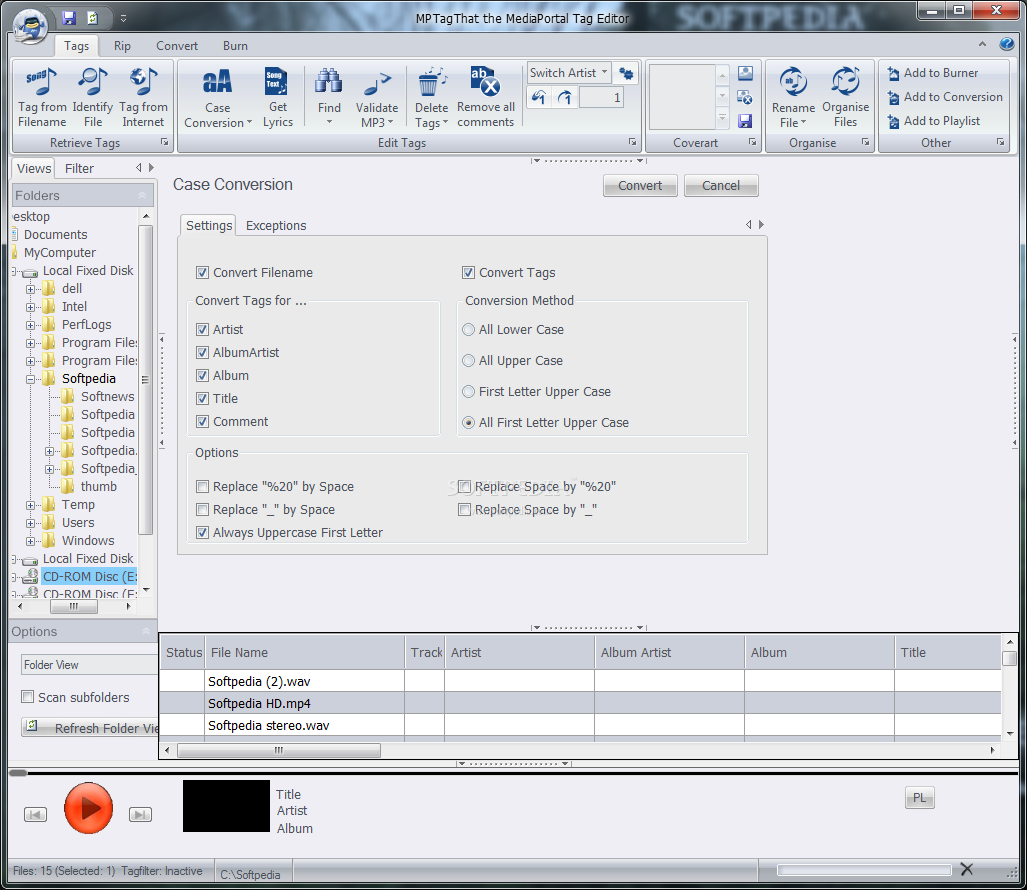Play the track with the red play button
This screenshot has height=890, width=1027.
[88, 808]
